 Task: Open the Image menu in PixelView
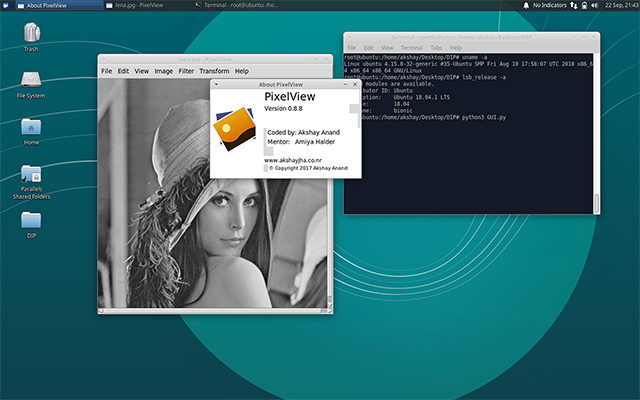[x=164, y=71]
